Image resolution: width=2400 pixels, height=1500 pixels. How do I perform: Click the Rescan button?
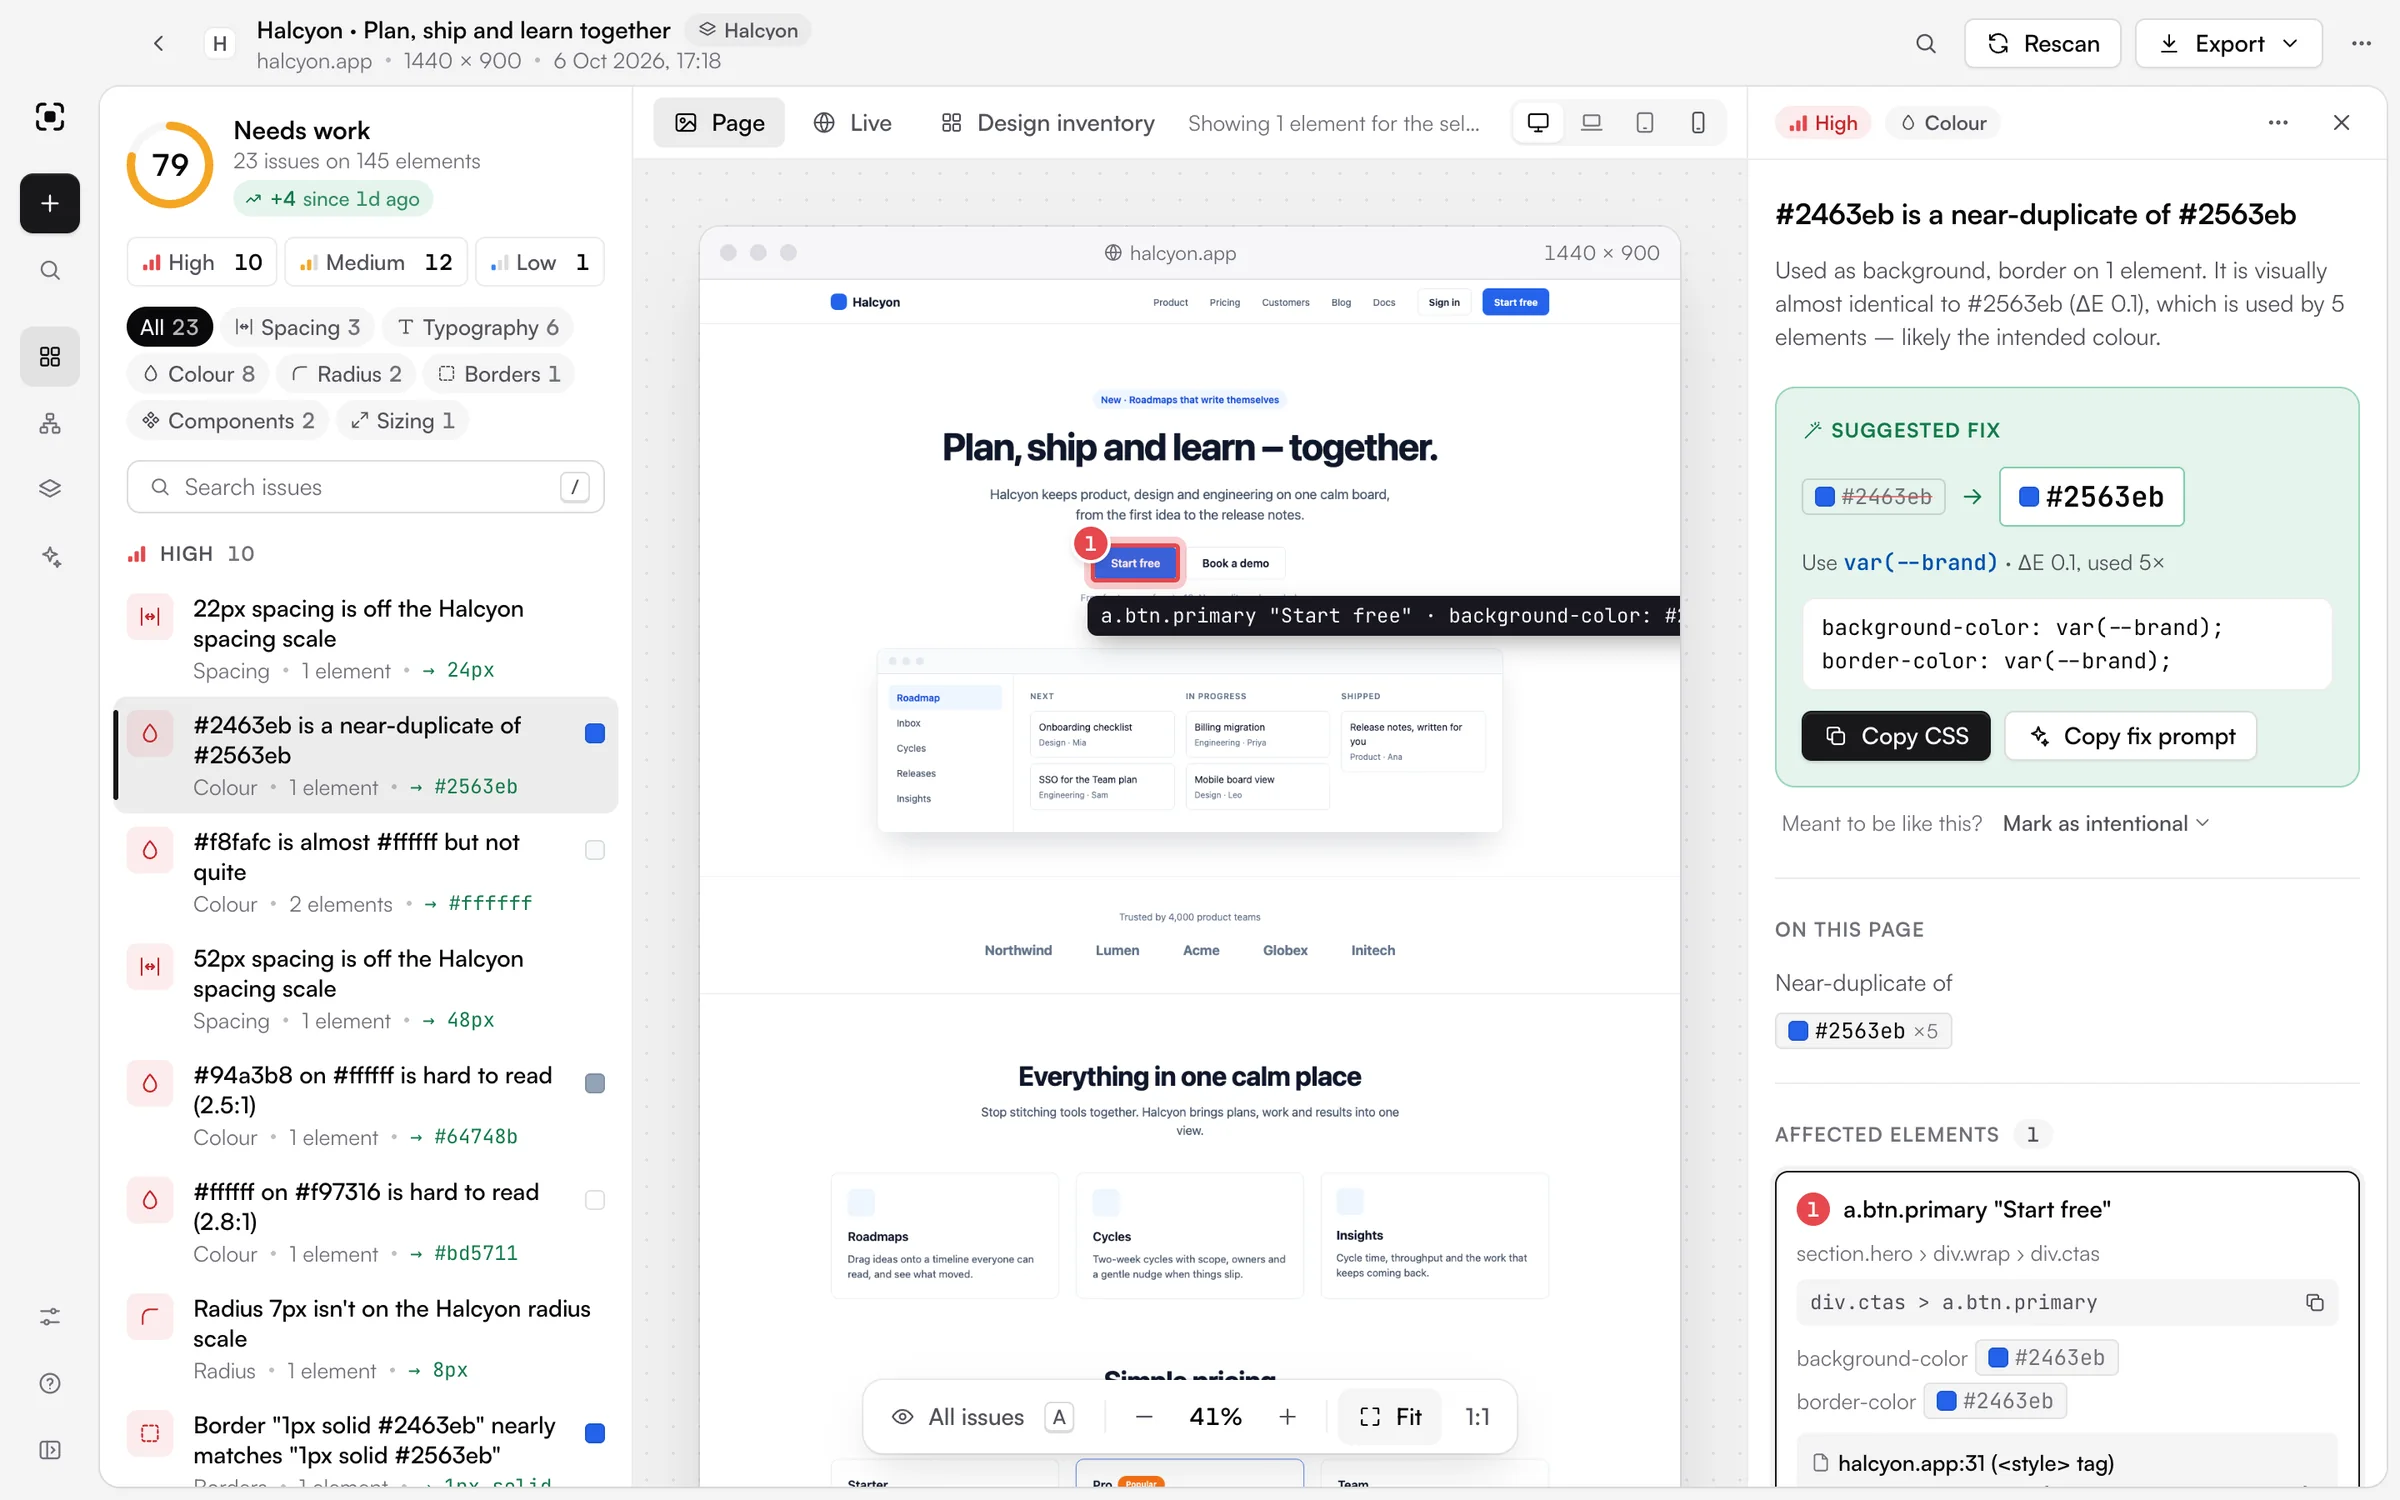2042,43
